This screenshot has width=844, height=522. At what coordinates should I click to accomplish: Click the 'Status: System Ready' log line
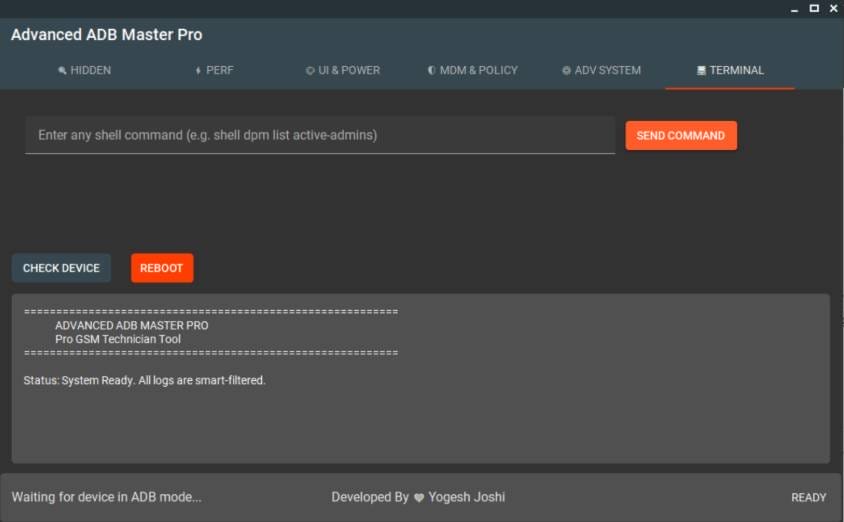(144, 380)
